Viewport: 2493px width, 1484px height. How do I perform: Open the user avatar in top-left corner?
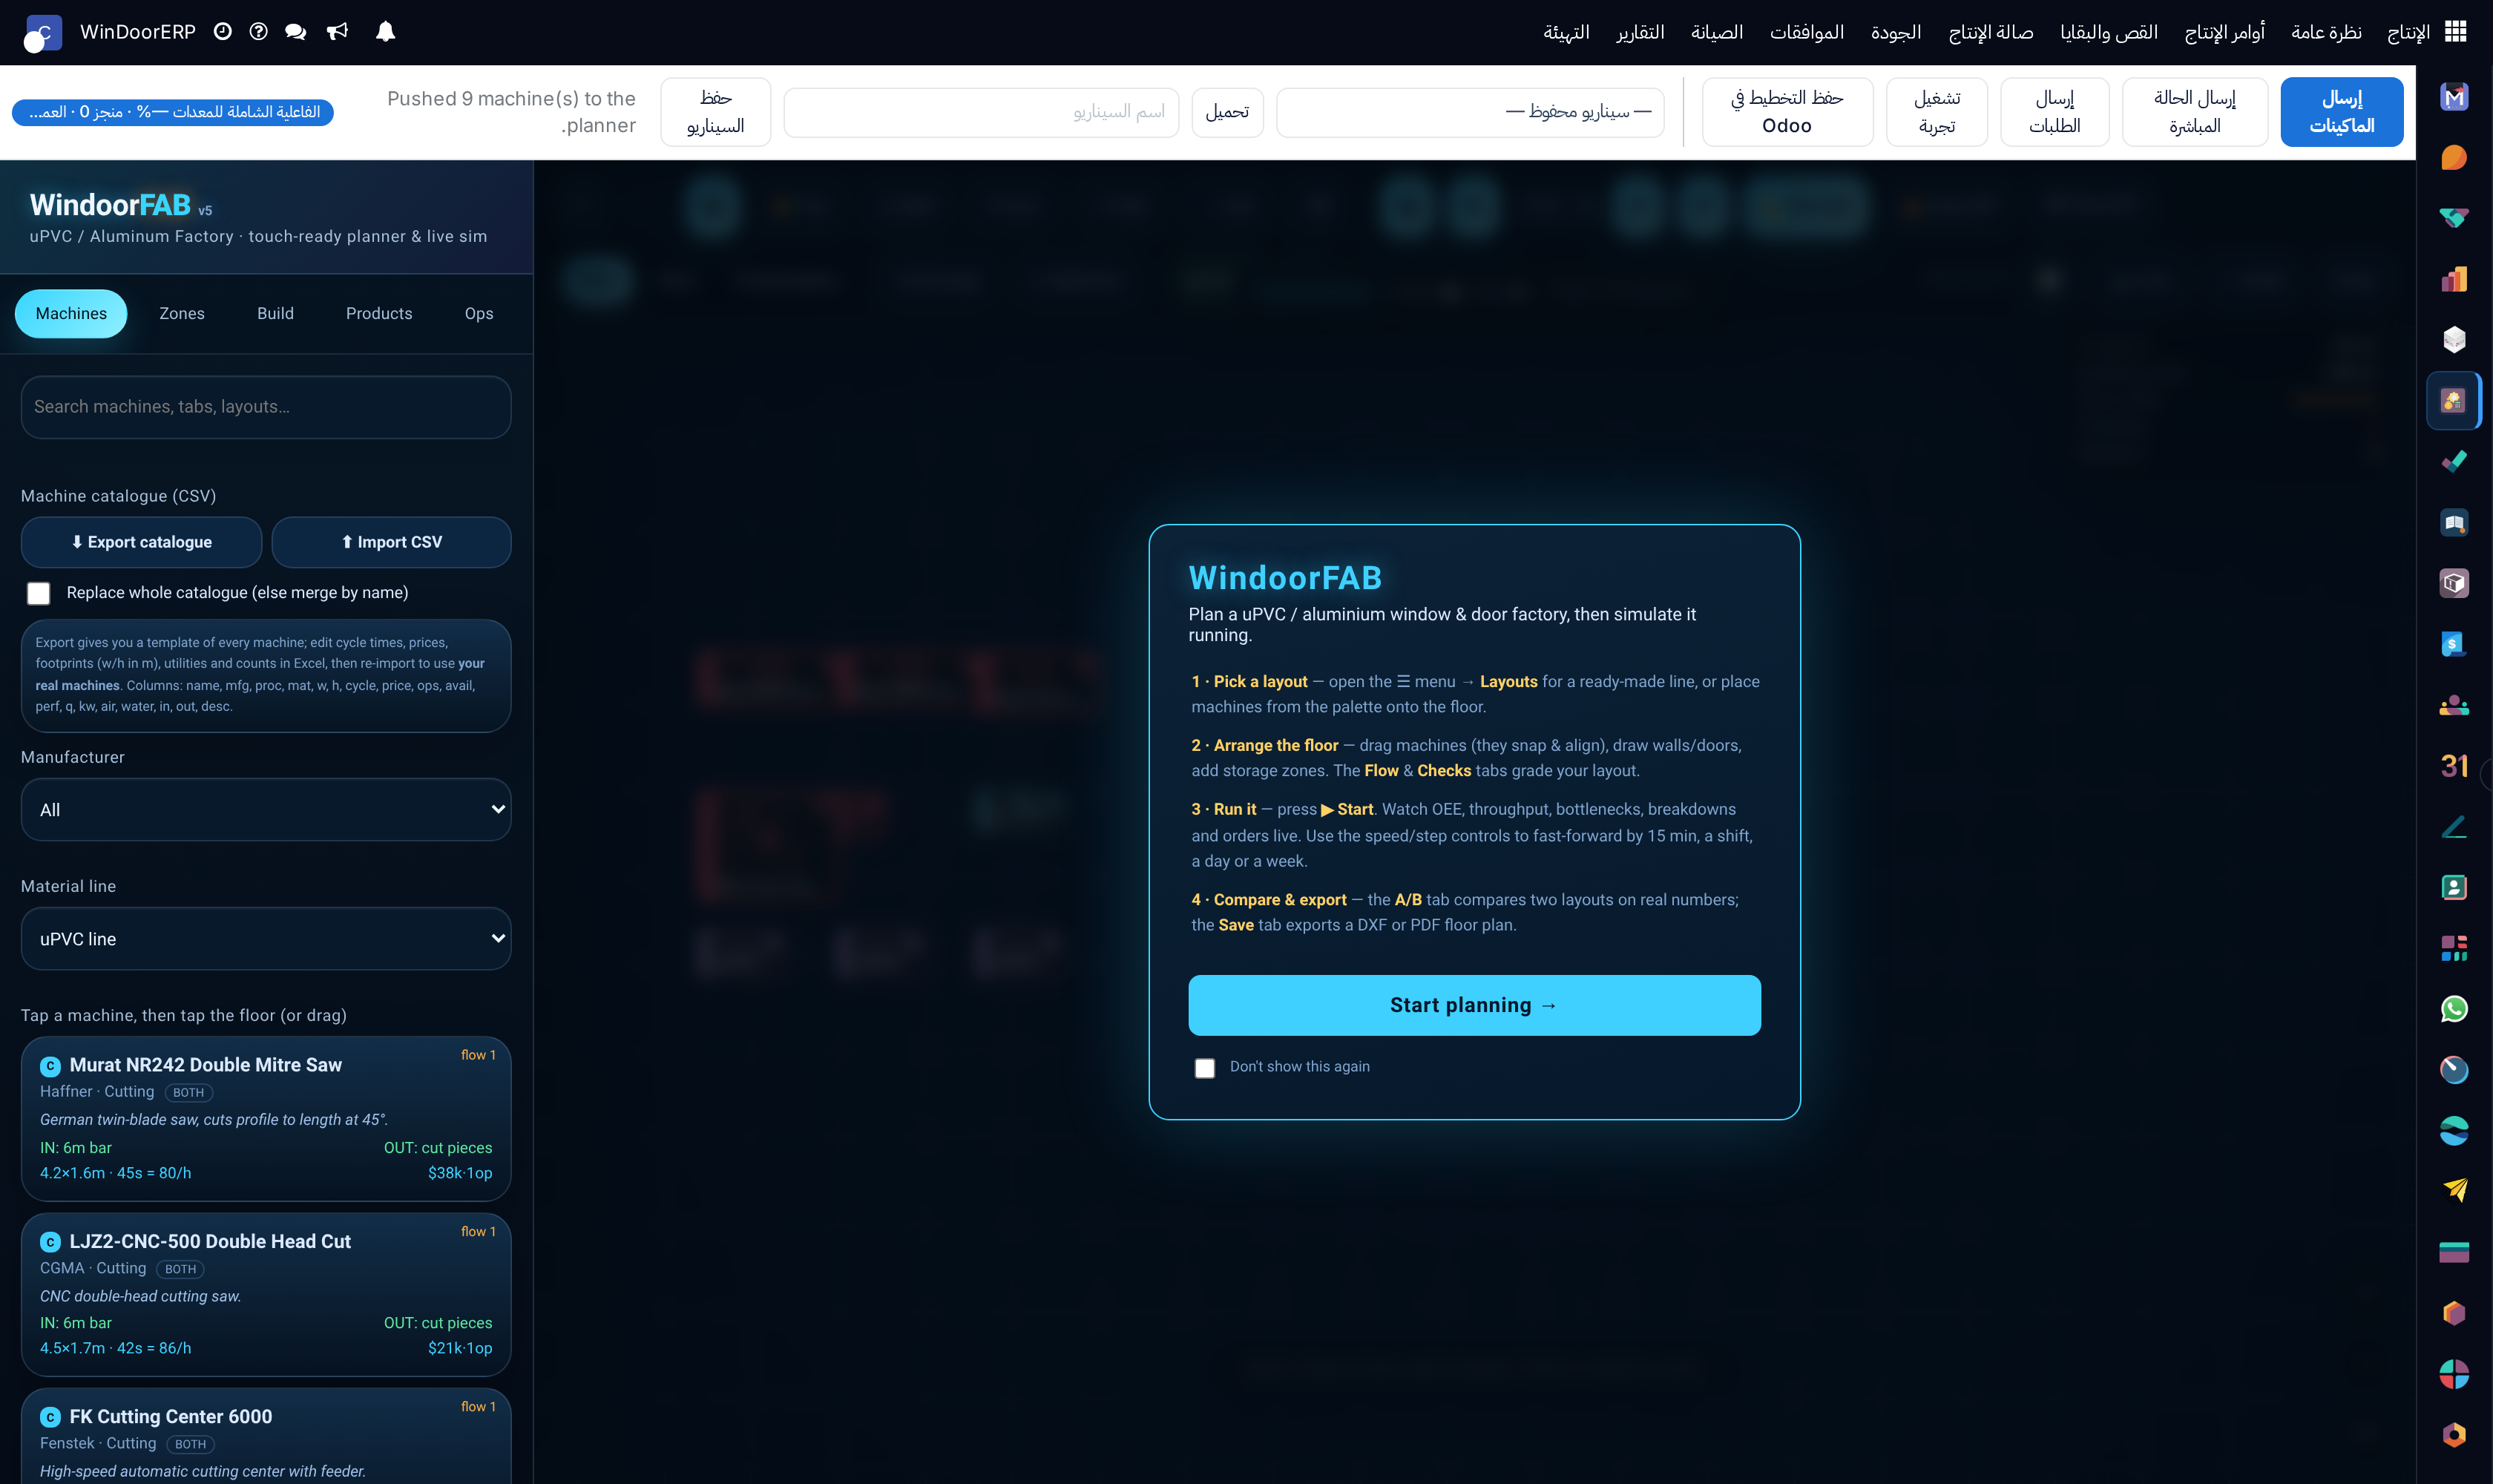(x=42, y=33)
